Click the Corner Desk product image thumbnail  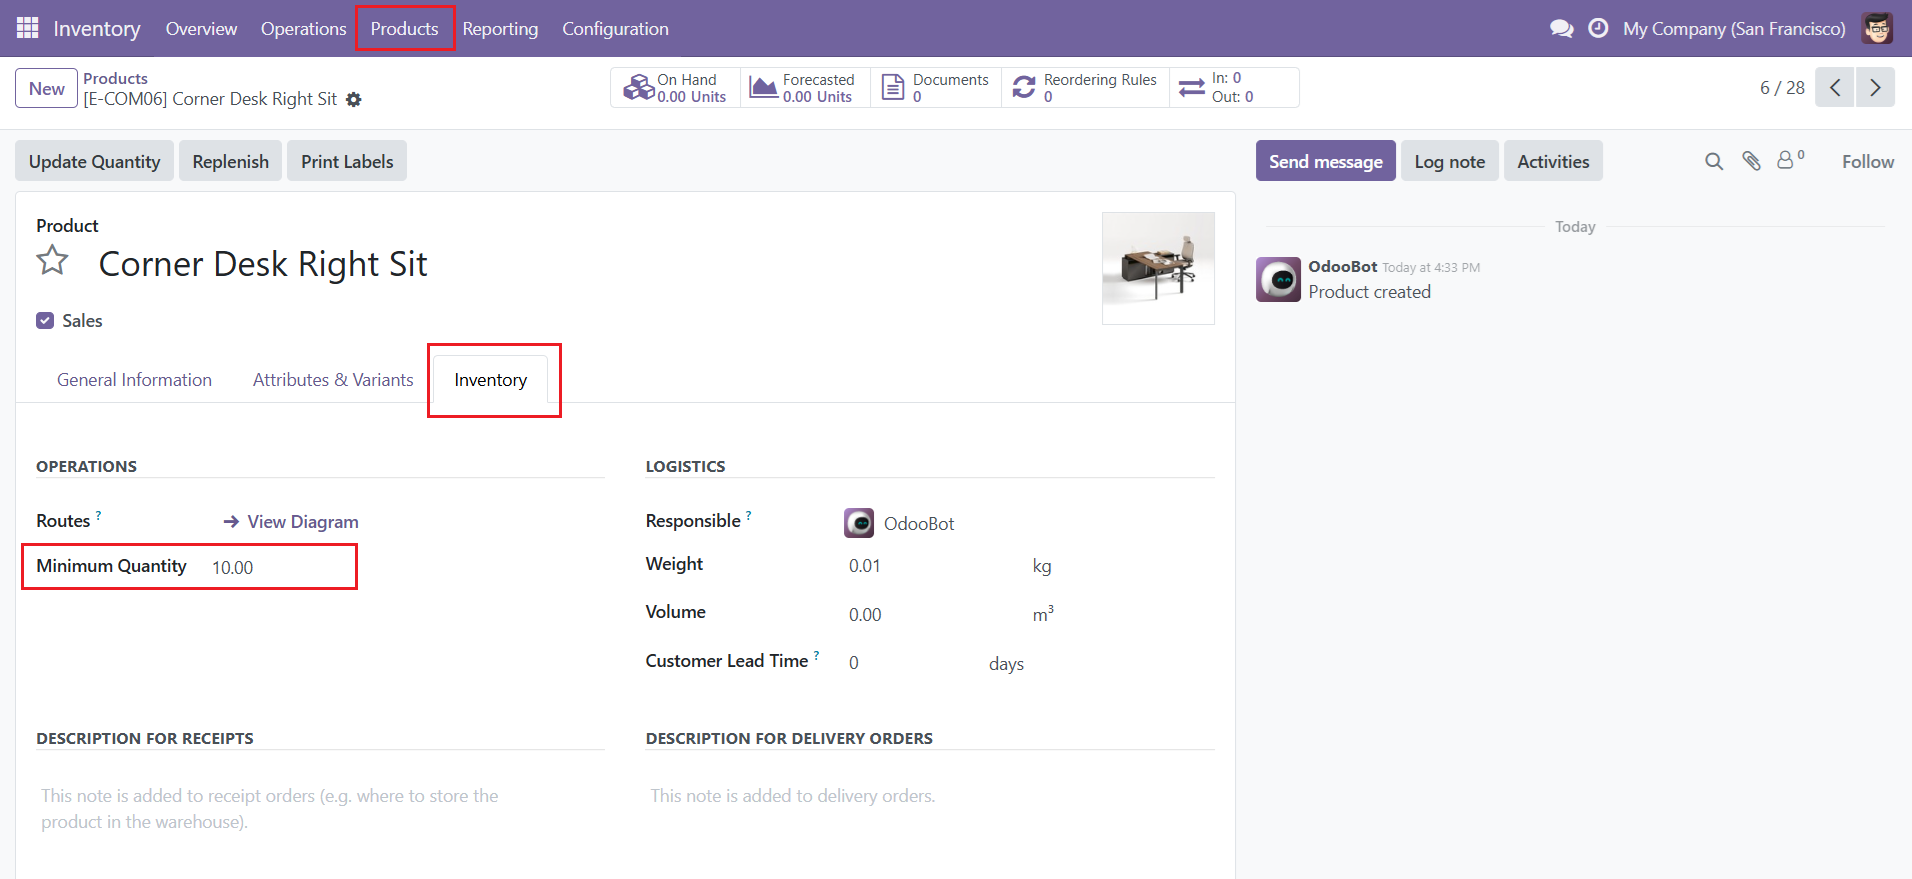(x=1158, y=268)
